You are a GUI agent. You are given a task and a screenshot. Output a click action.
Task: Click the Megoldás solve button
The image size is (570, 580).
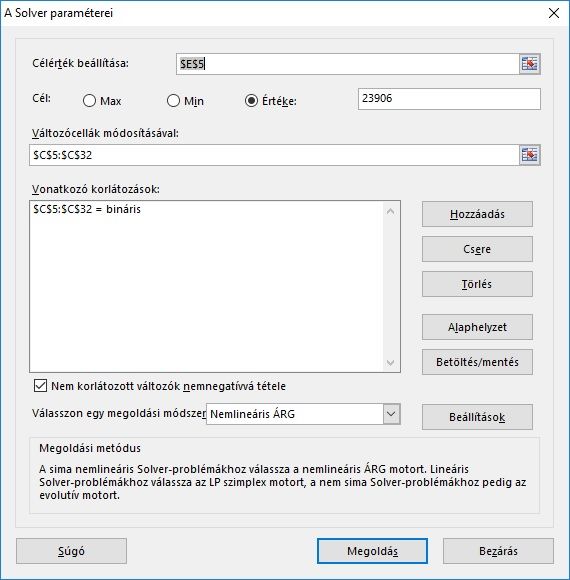click(x=372, y=551)
